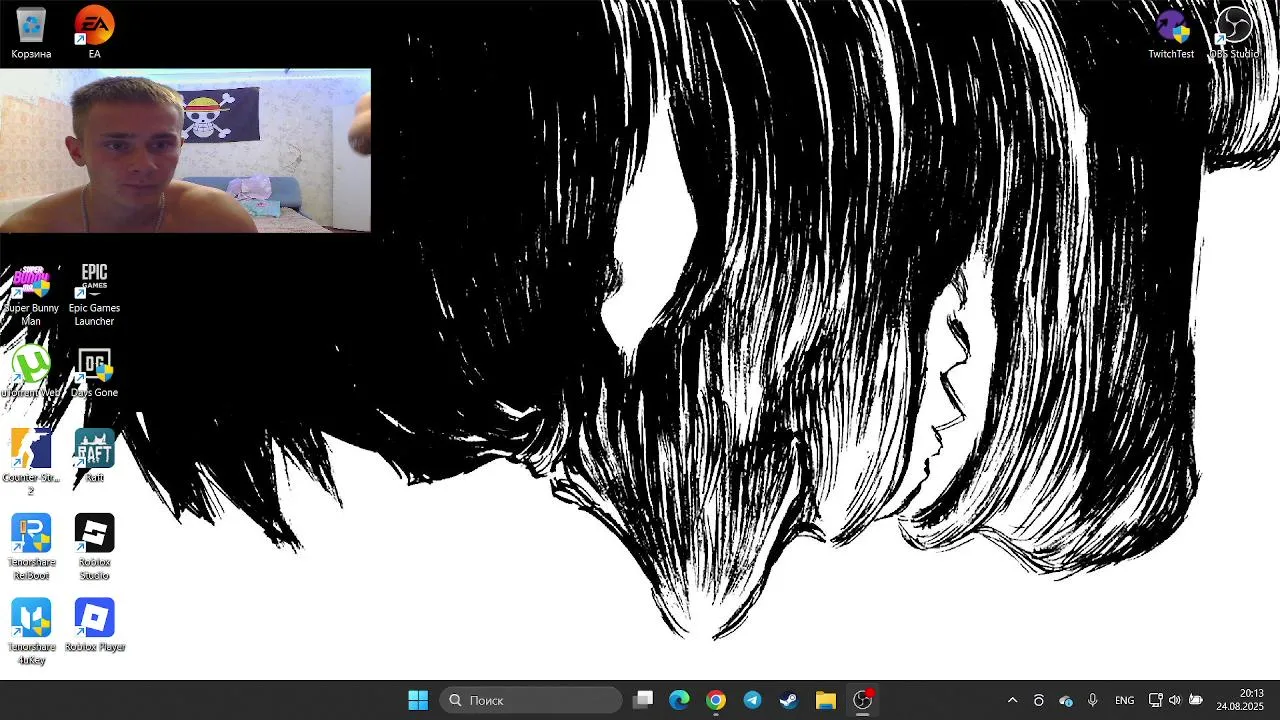Switch to OBS Studio in the taskbar

click(862, 700)
